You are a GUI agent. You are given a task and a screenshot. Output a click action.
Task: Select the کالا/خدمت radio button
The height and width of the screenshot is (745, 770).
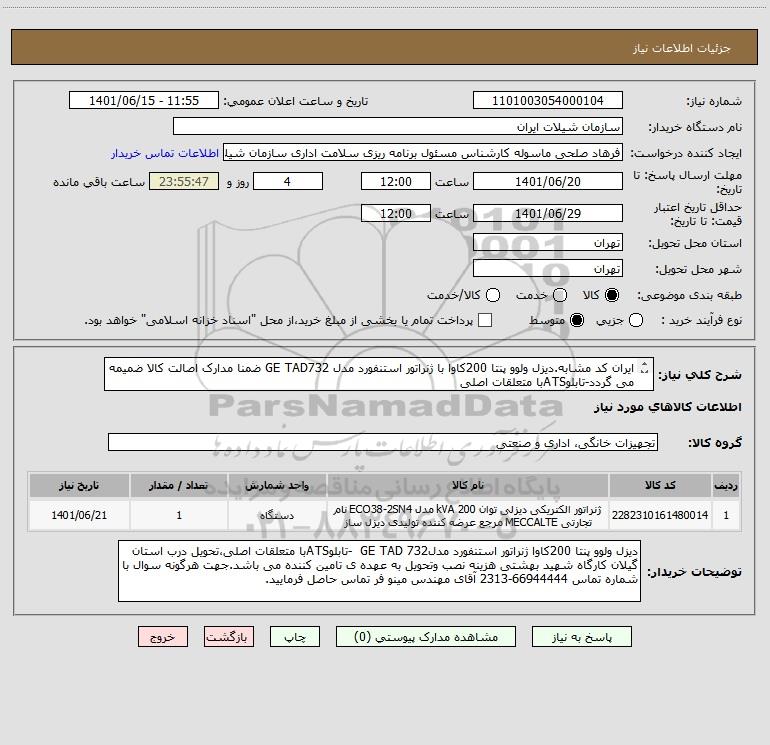coord(493,295)
